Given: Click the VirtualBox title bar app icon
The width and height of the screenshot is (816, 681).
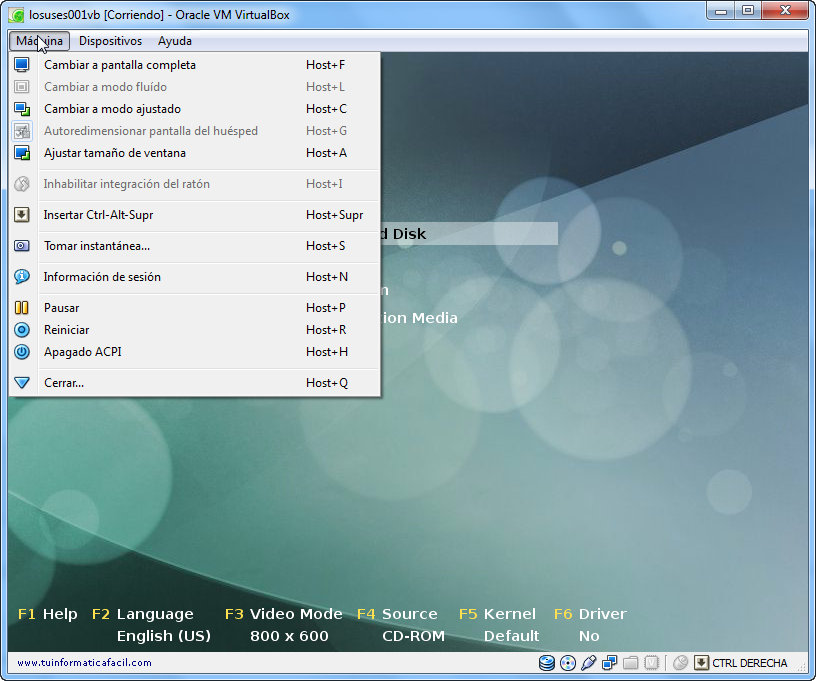Looking at the screenshot, I should tap(16, 15).
